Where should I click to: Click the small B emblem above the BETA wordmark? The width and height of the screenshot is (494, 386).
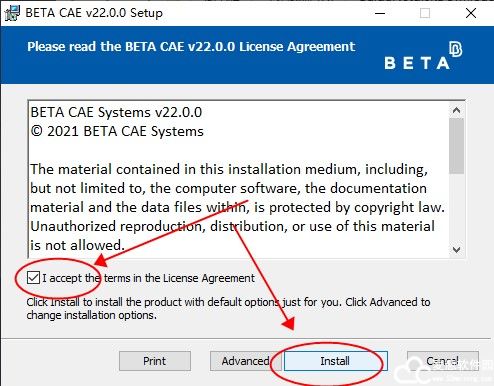point(455,49)
